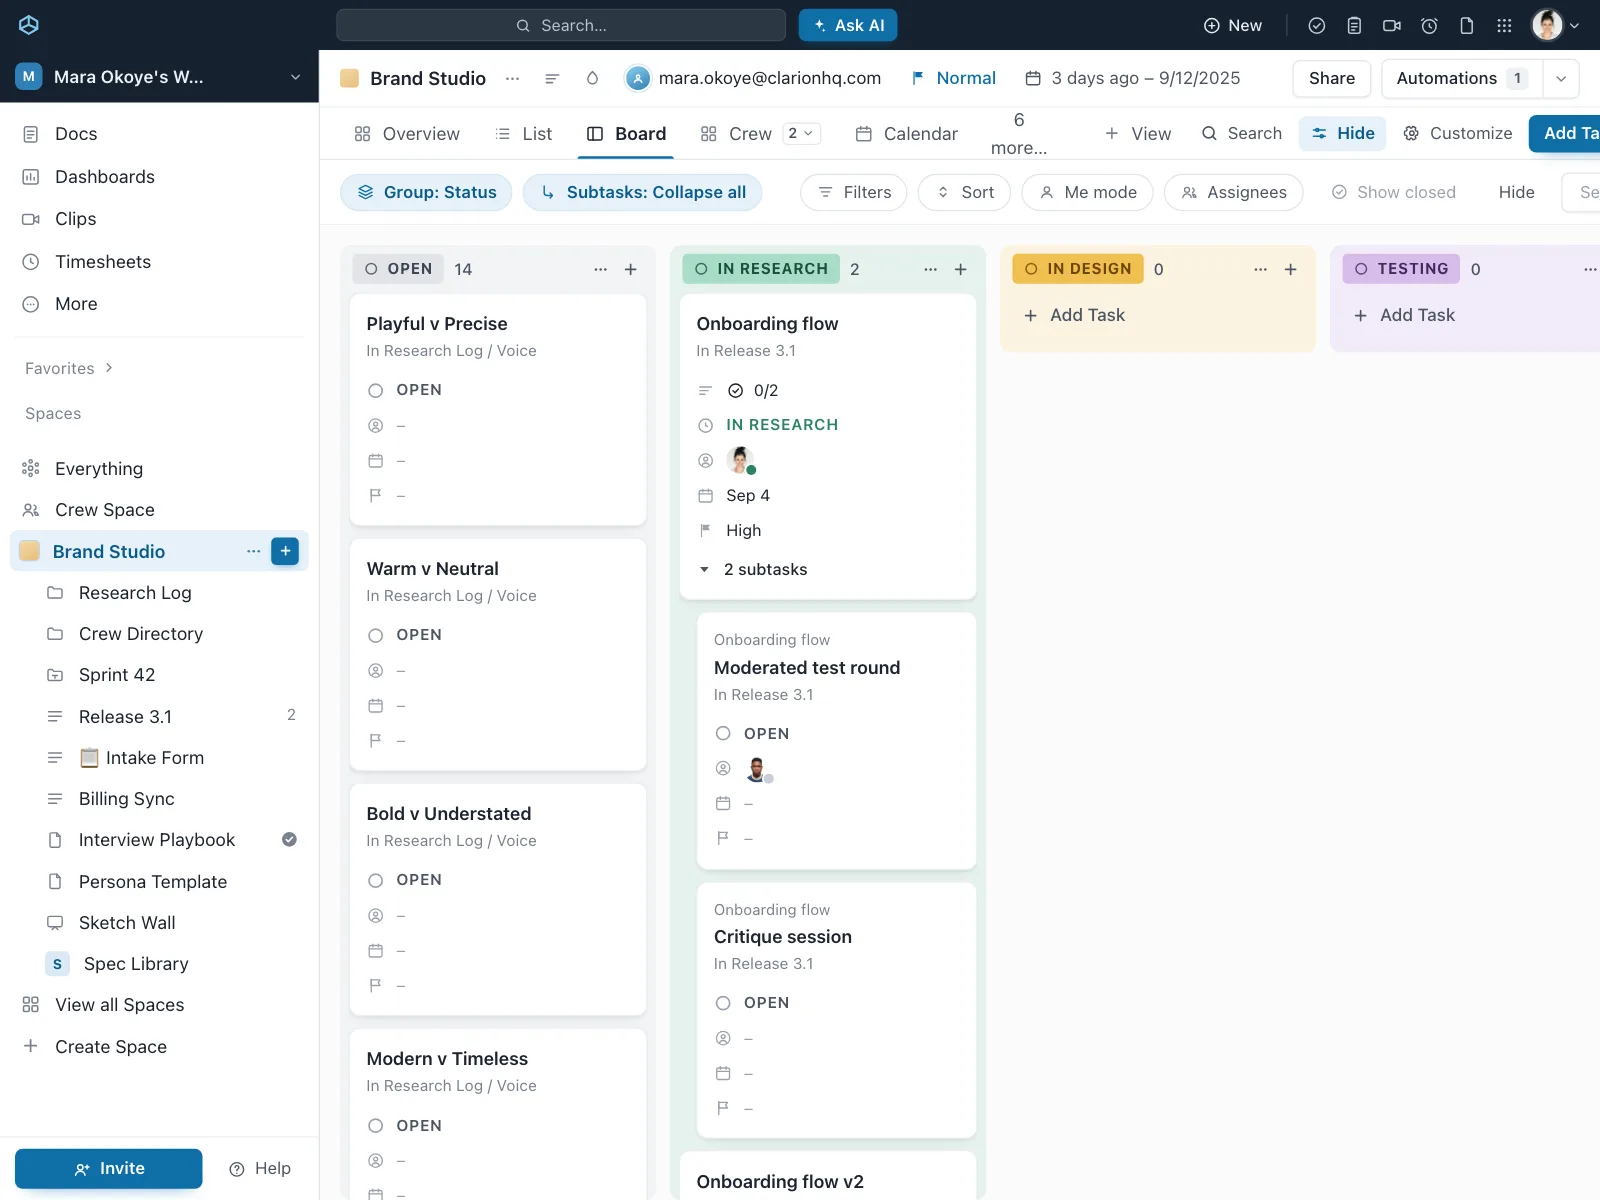Open IN RESEARCH column ellipsis options
The image size is (1600, 1200).
[930, 269]
